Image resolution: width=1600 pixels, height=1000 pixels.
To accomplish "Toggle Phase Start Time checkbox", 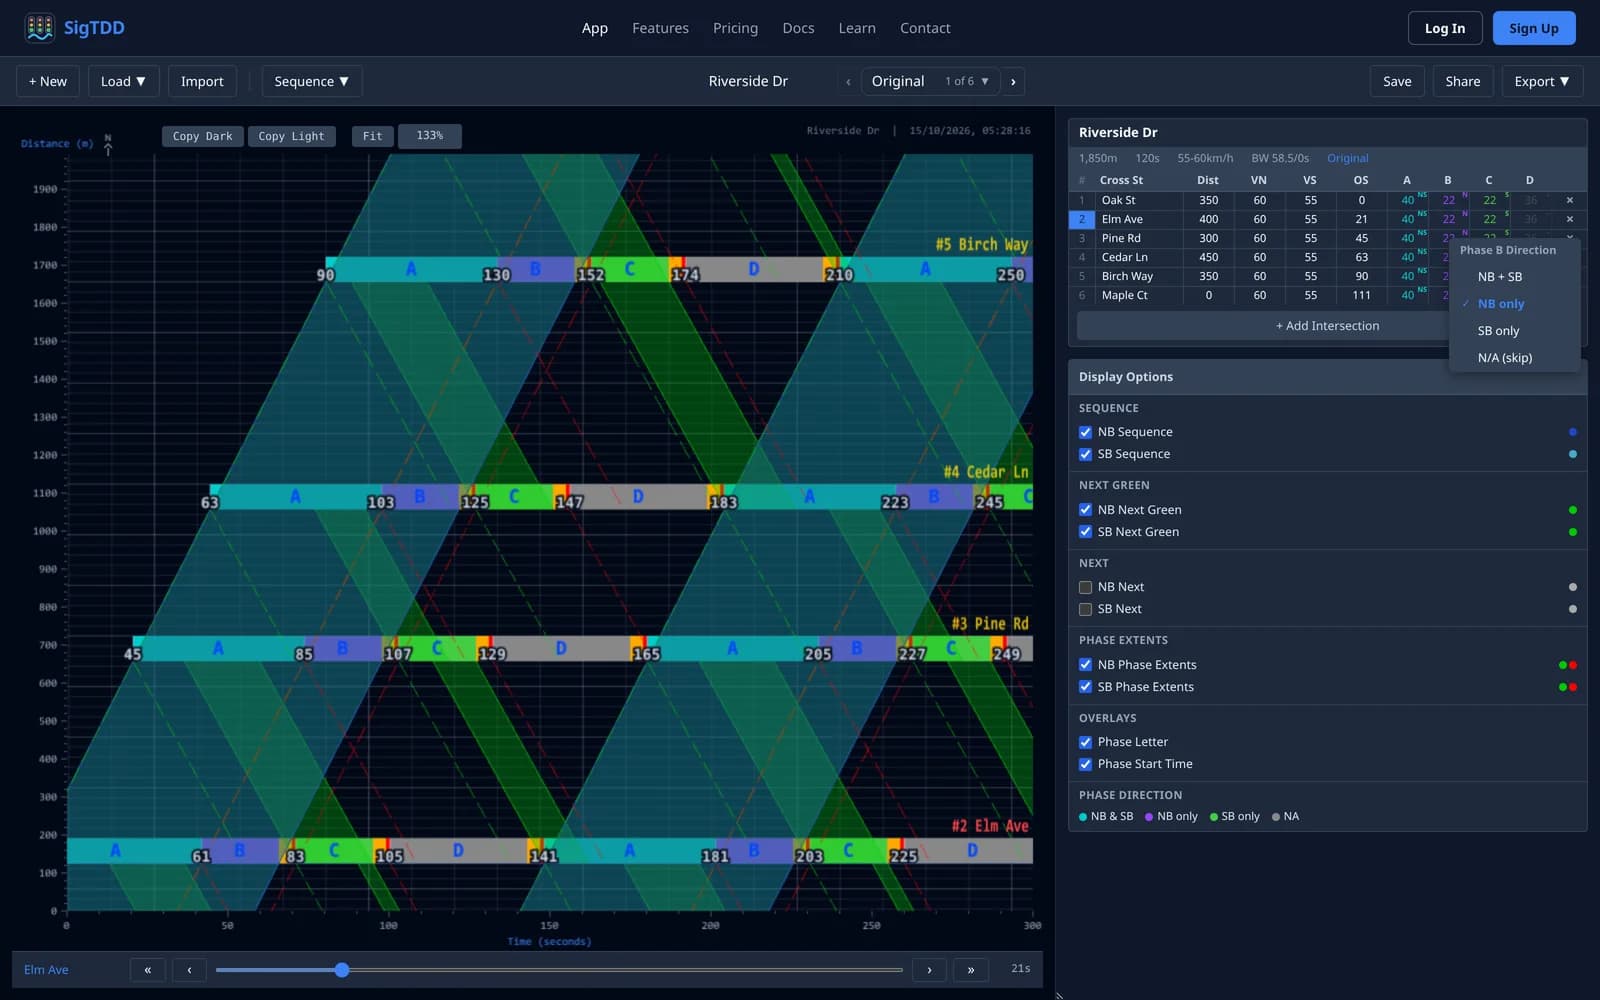I will click(1085, 764).
